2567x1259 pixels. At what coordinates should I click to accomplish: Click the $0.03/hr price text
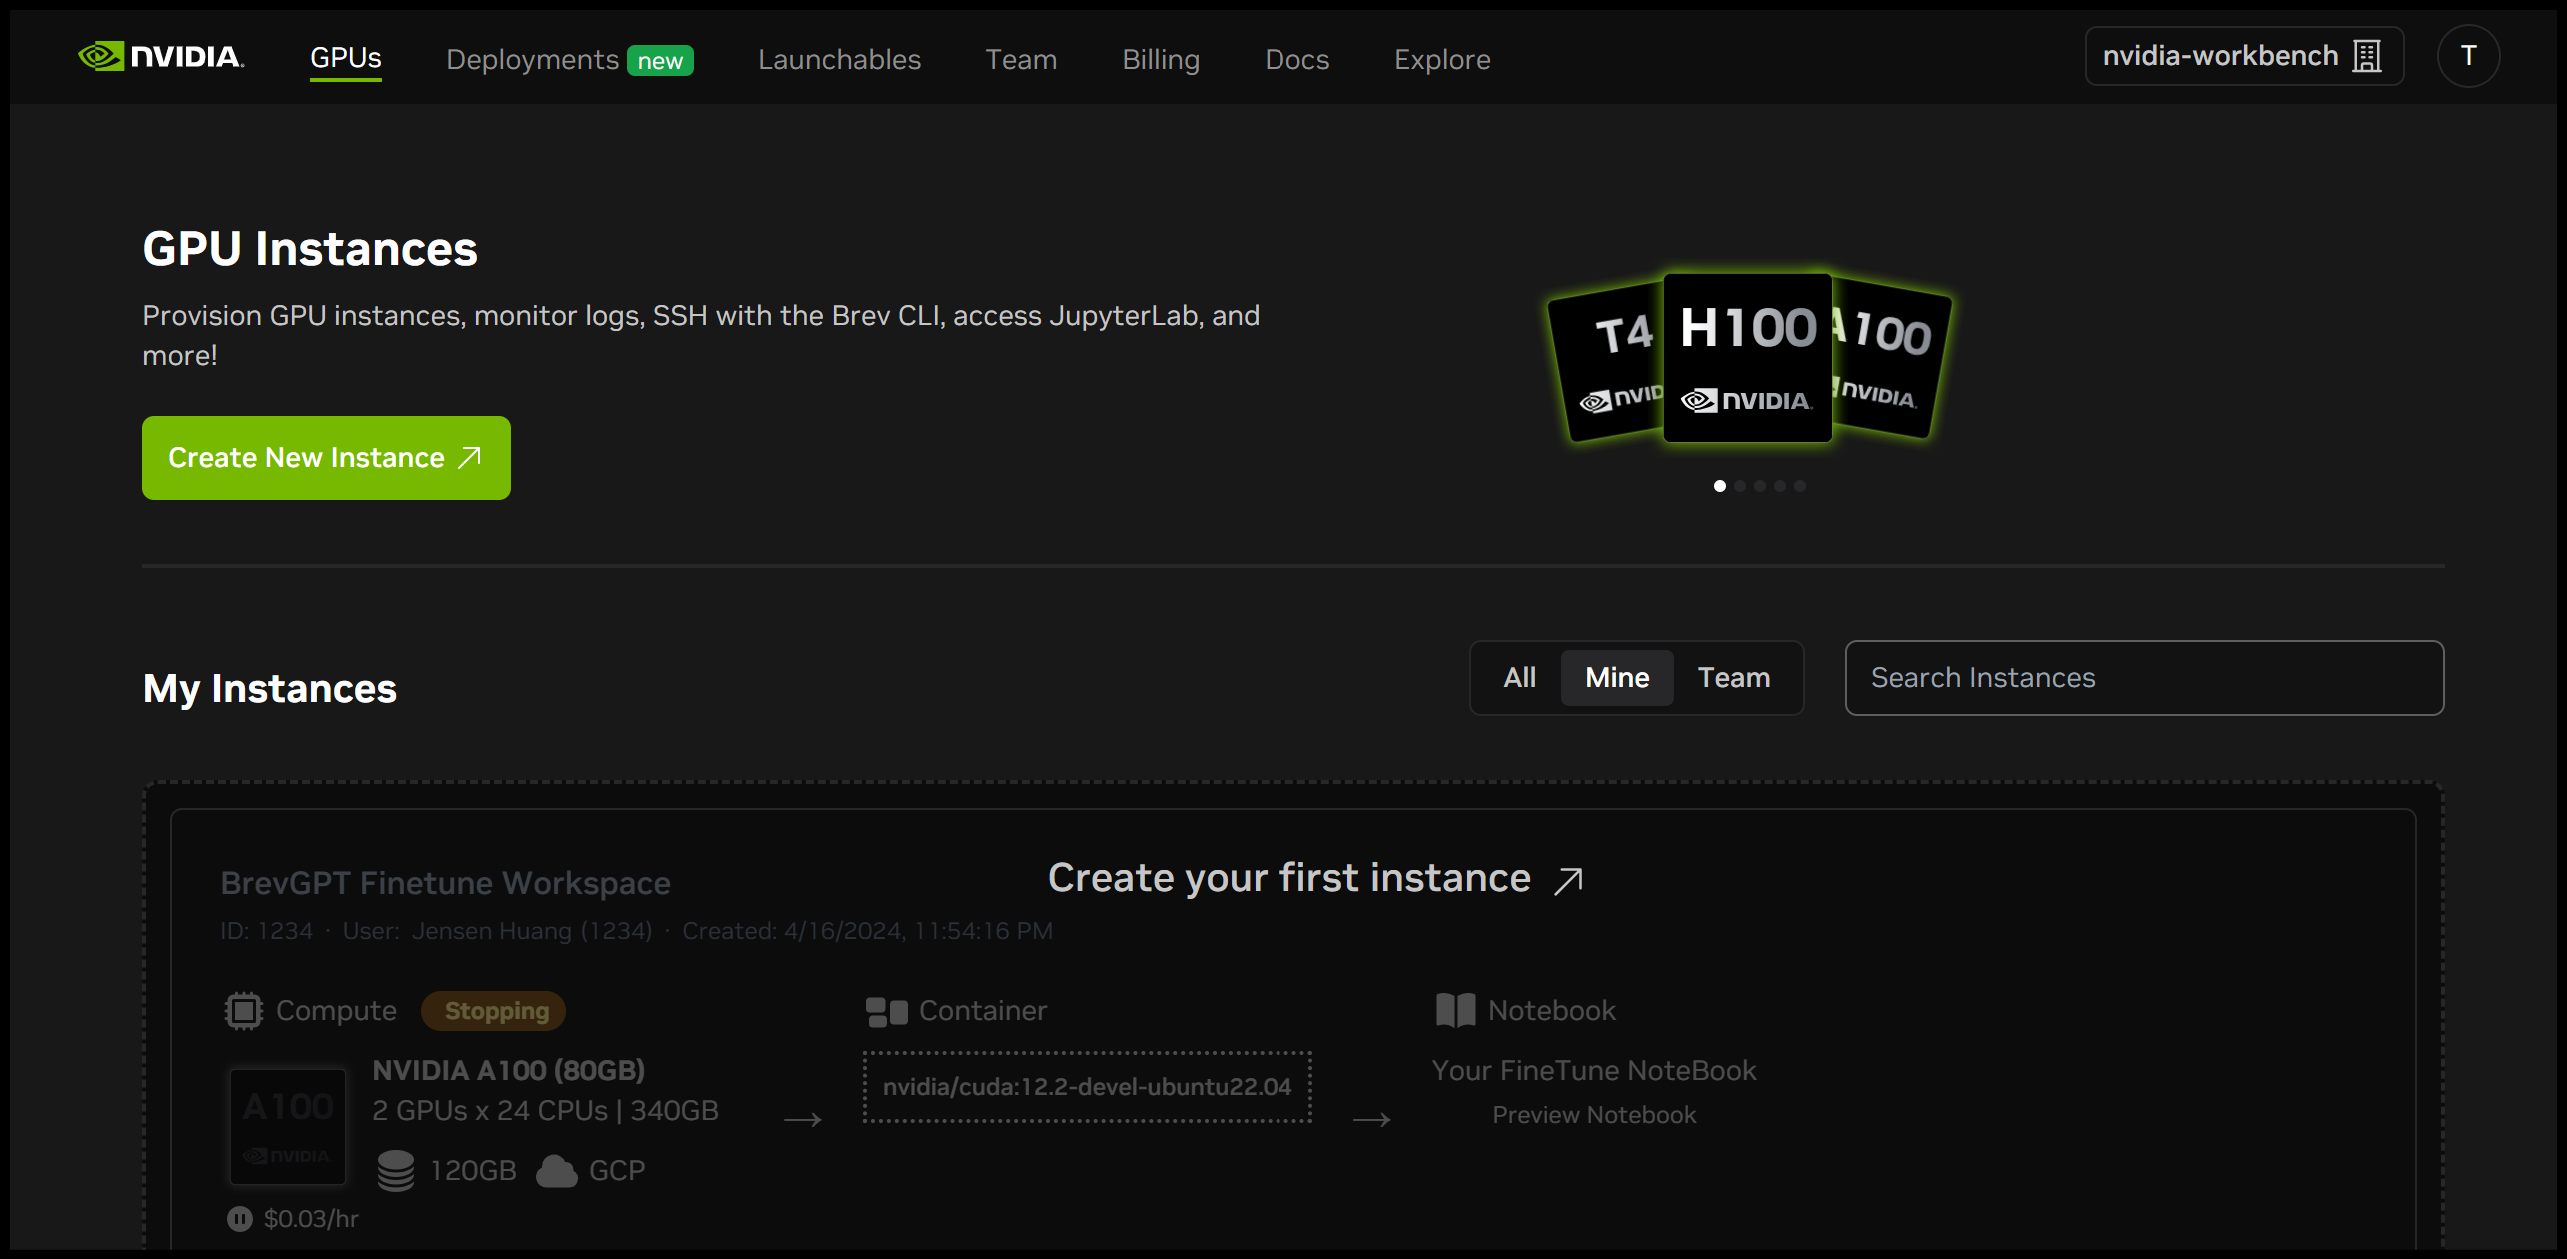click(x=311, y=1219)
